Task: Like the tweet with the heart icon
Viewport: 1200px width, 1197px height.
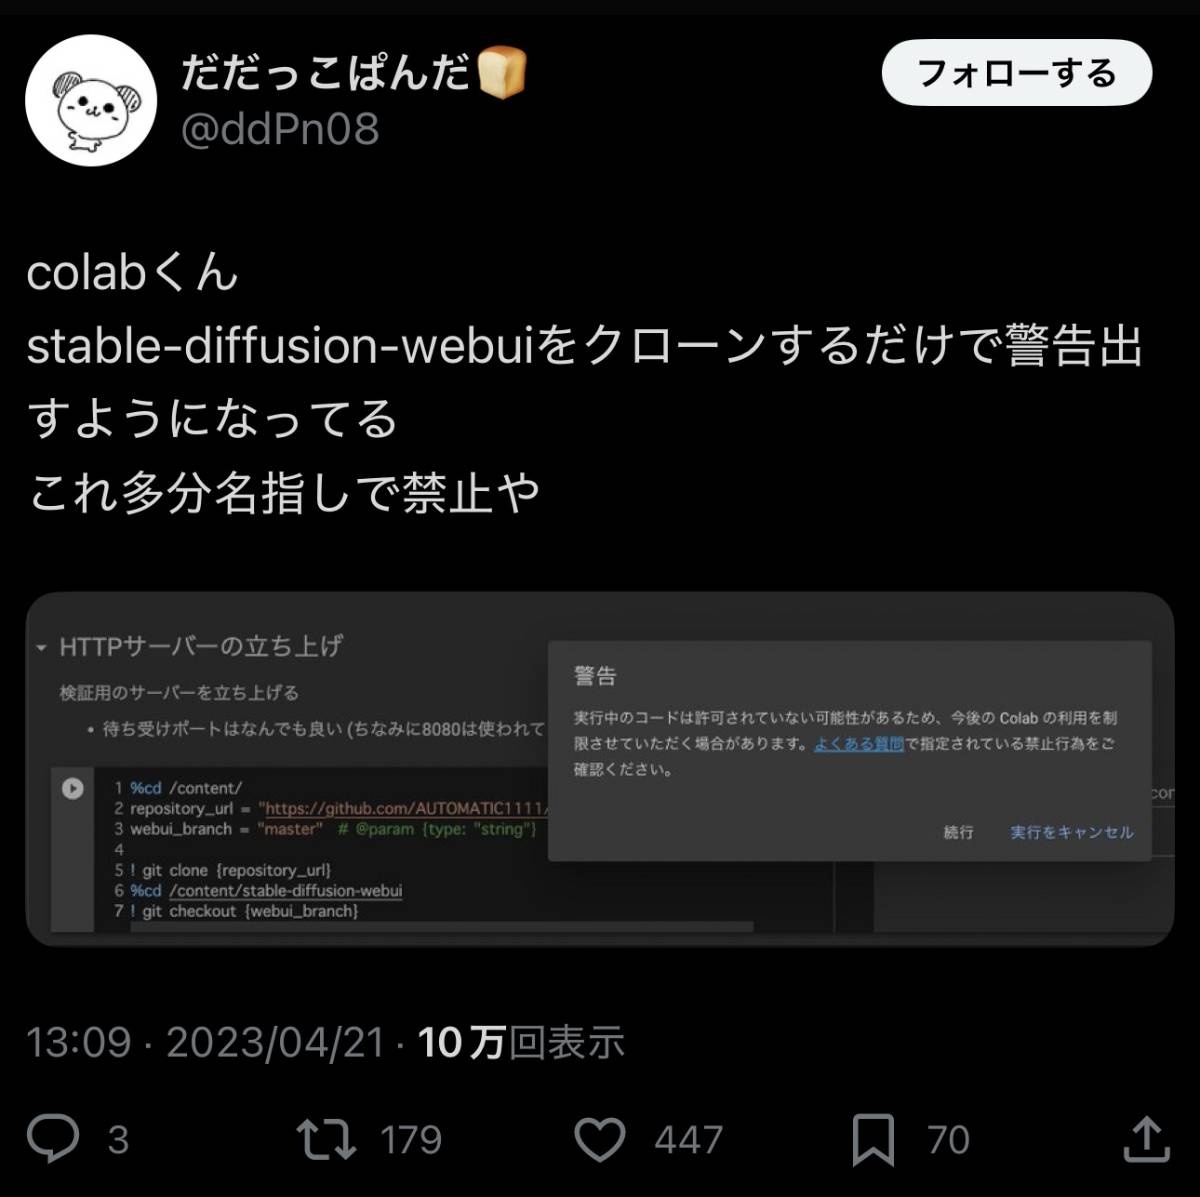Action: point(600,1140)
